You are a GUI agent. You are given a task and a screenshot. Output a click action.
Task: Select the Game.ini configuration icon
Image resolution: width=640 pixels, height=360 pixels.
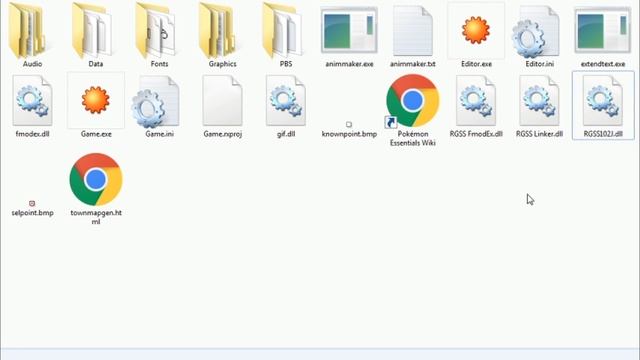156,102
